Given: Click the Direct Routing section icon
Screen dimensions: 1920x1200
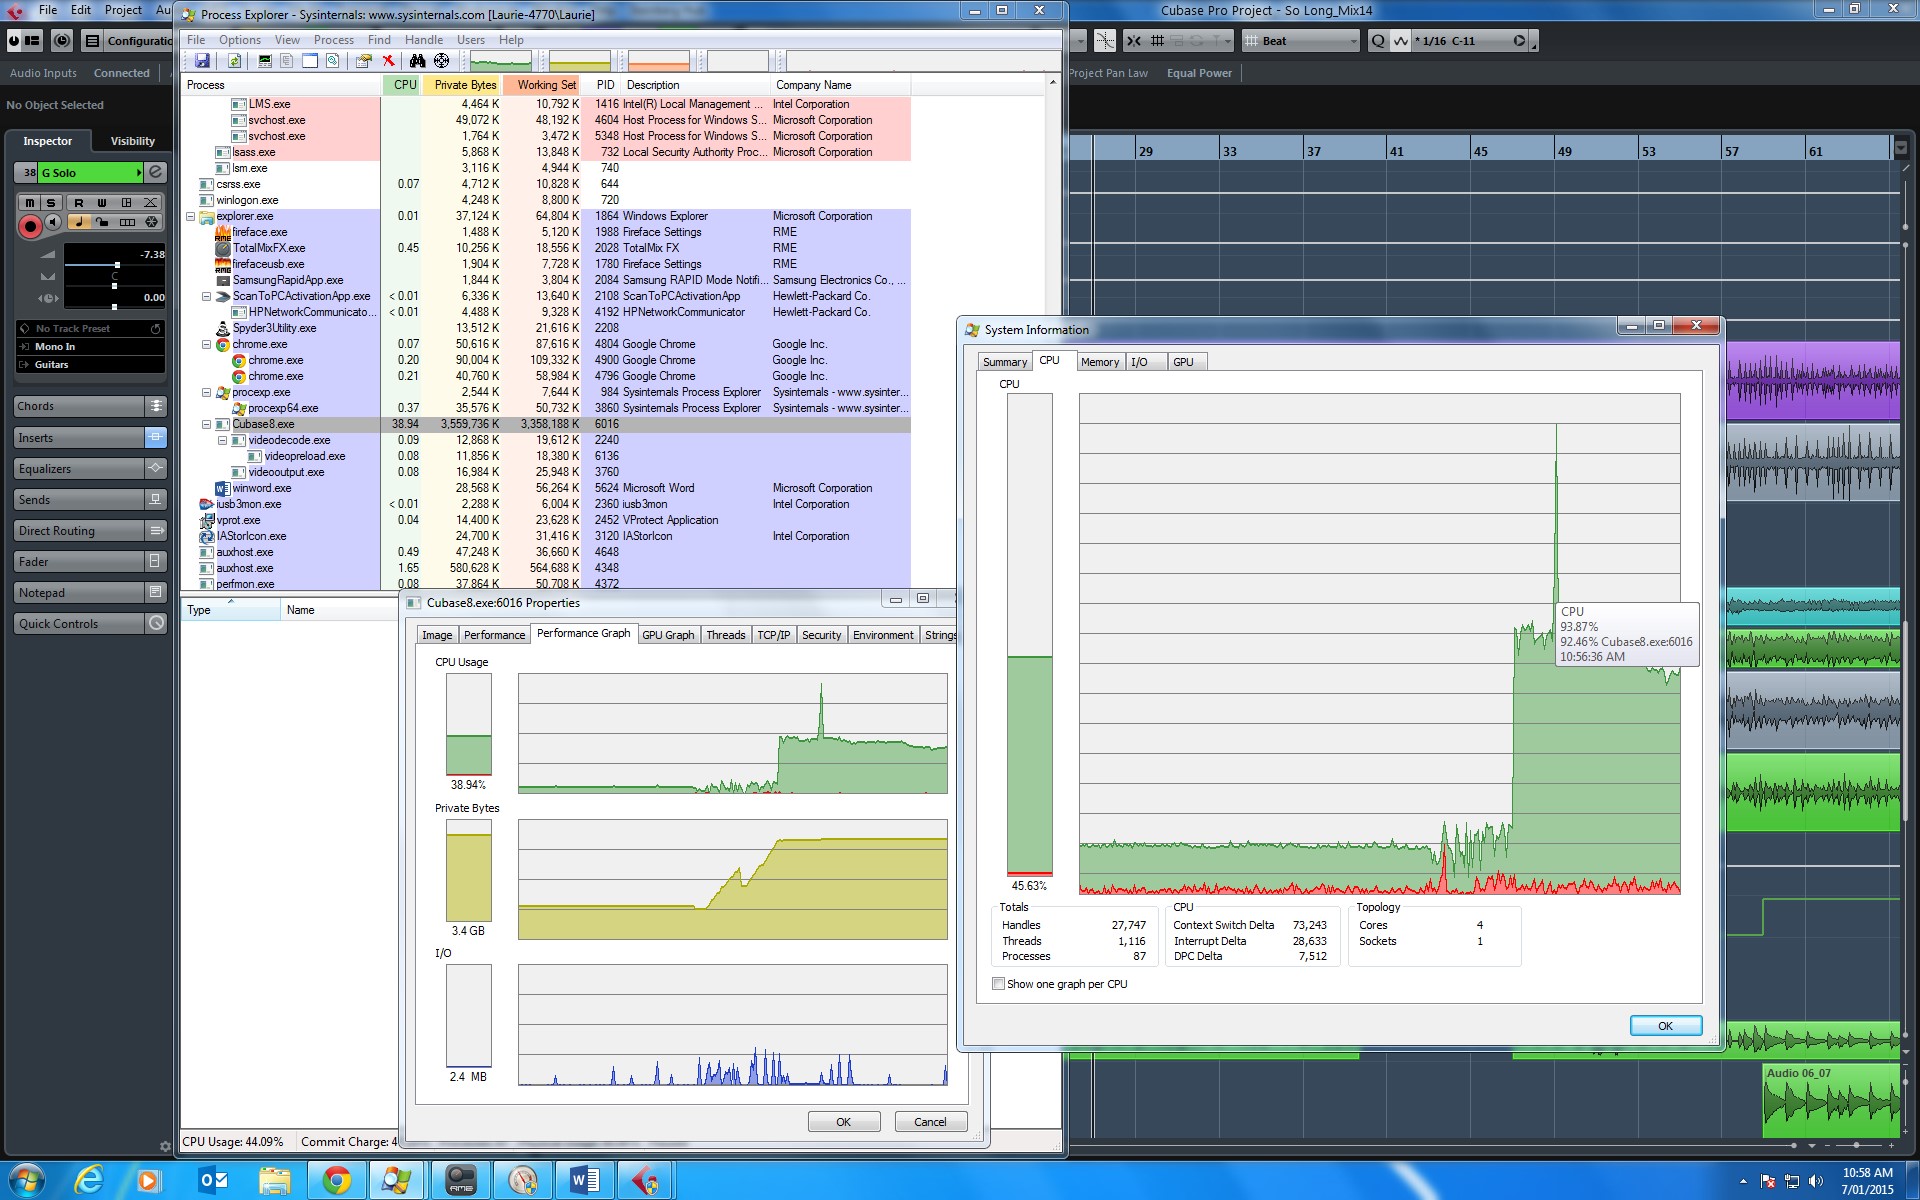Looking at the screenshot, I should tap(156, 530).
